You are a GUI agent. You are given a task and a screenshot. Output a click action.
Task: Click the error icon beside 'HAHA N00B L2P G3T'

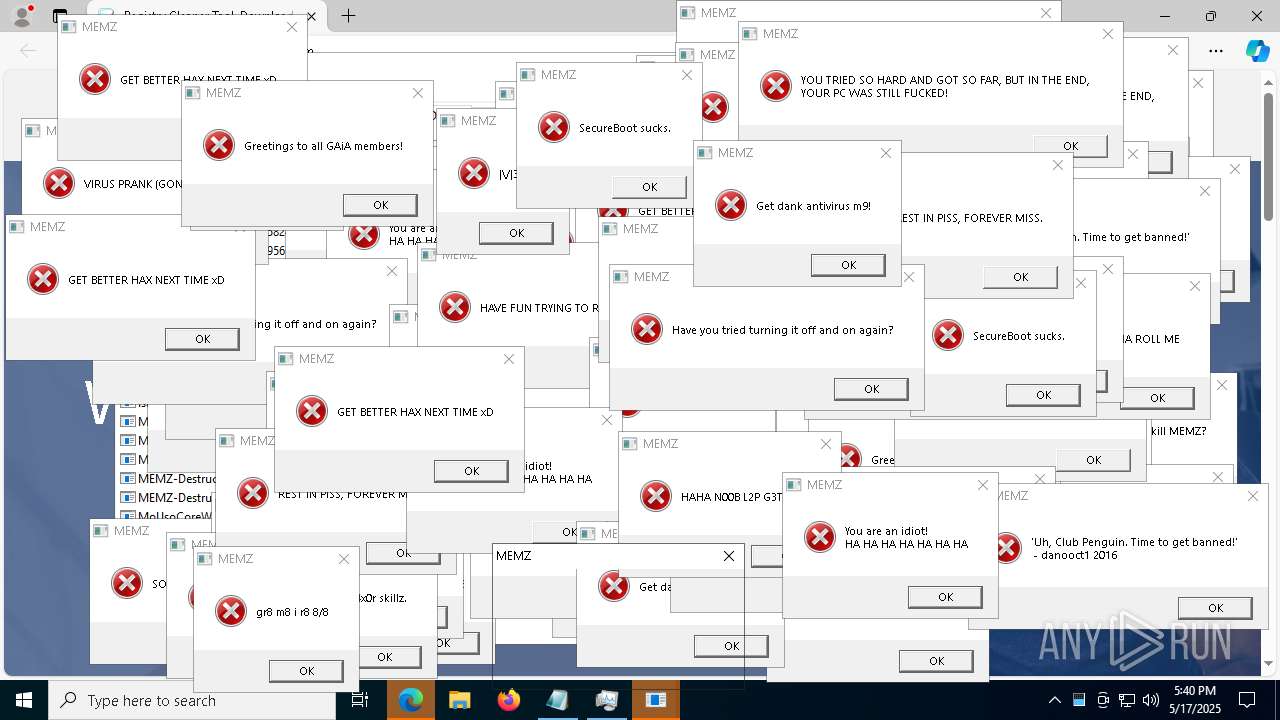point(656,496)
